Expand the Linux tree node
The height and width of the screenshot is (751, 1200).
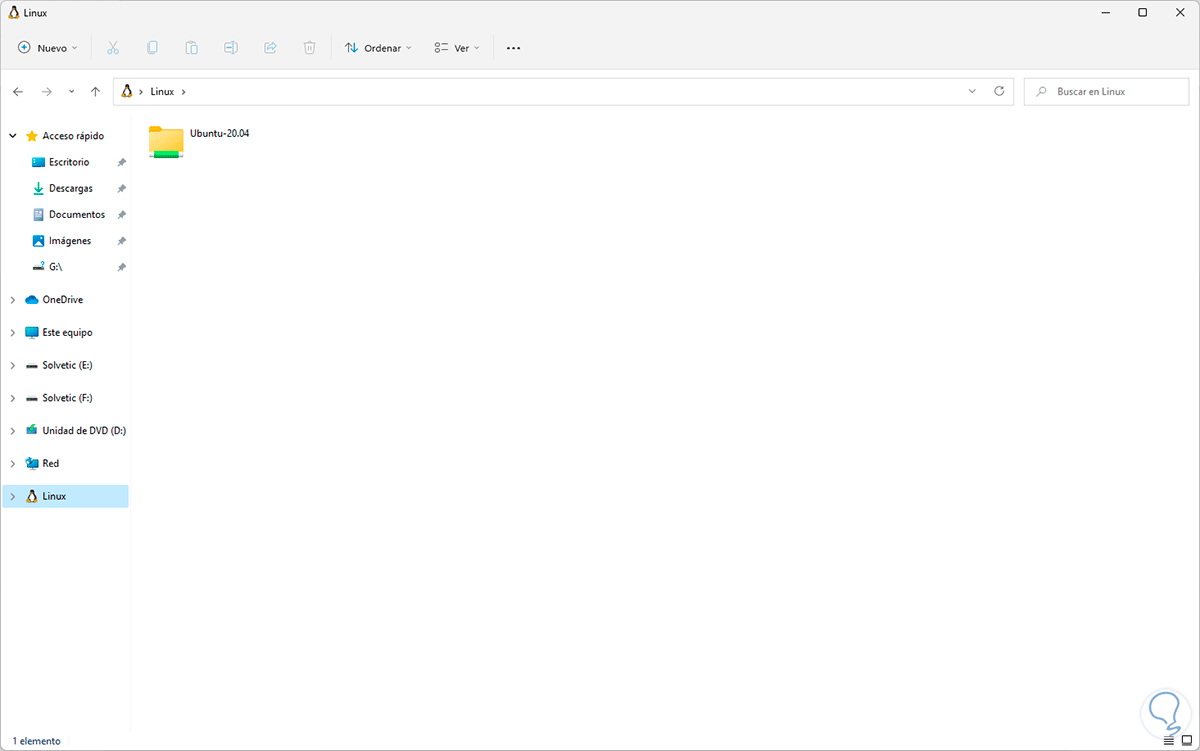(12, 496)
